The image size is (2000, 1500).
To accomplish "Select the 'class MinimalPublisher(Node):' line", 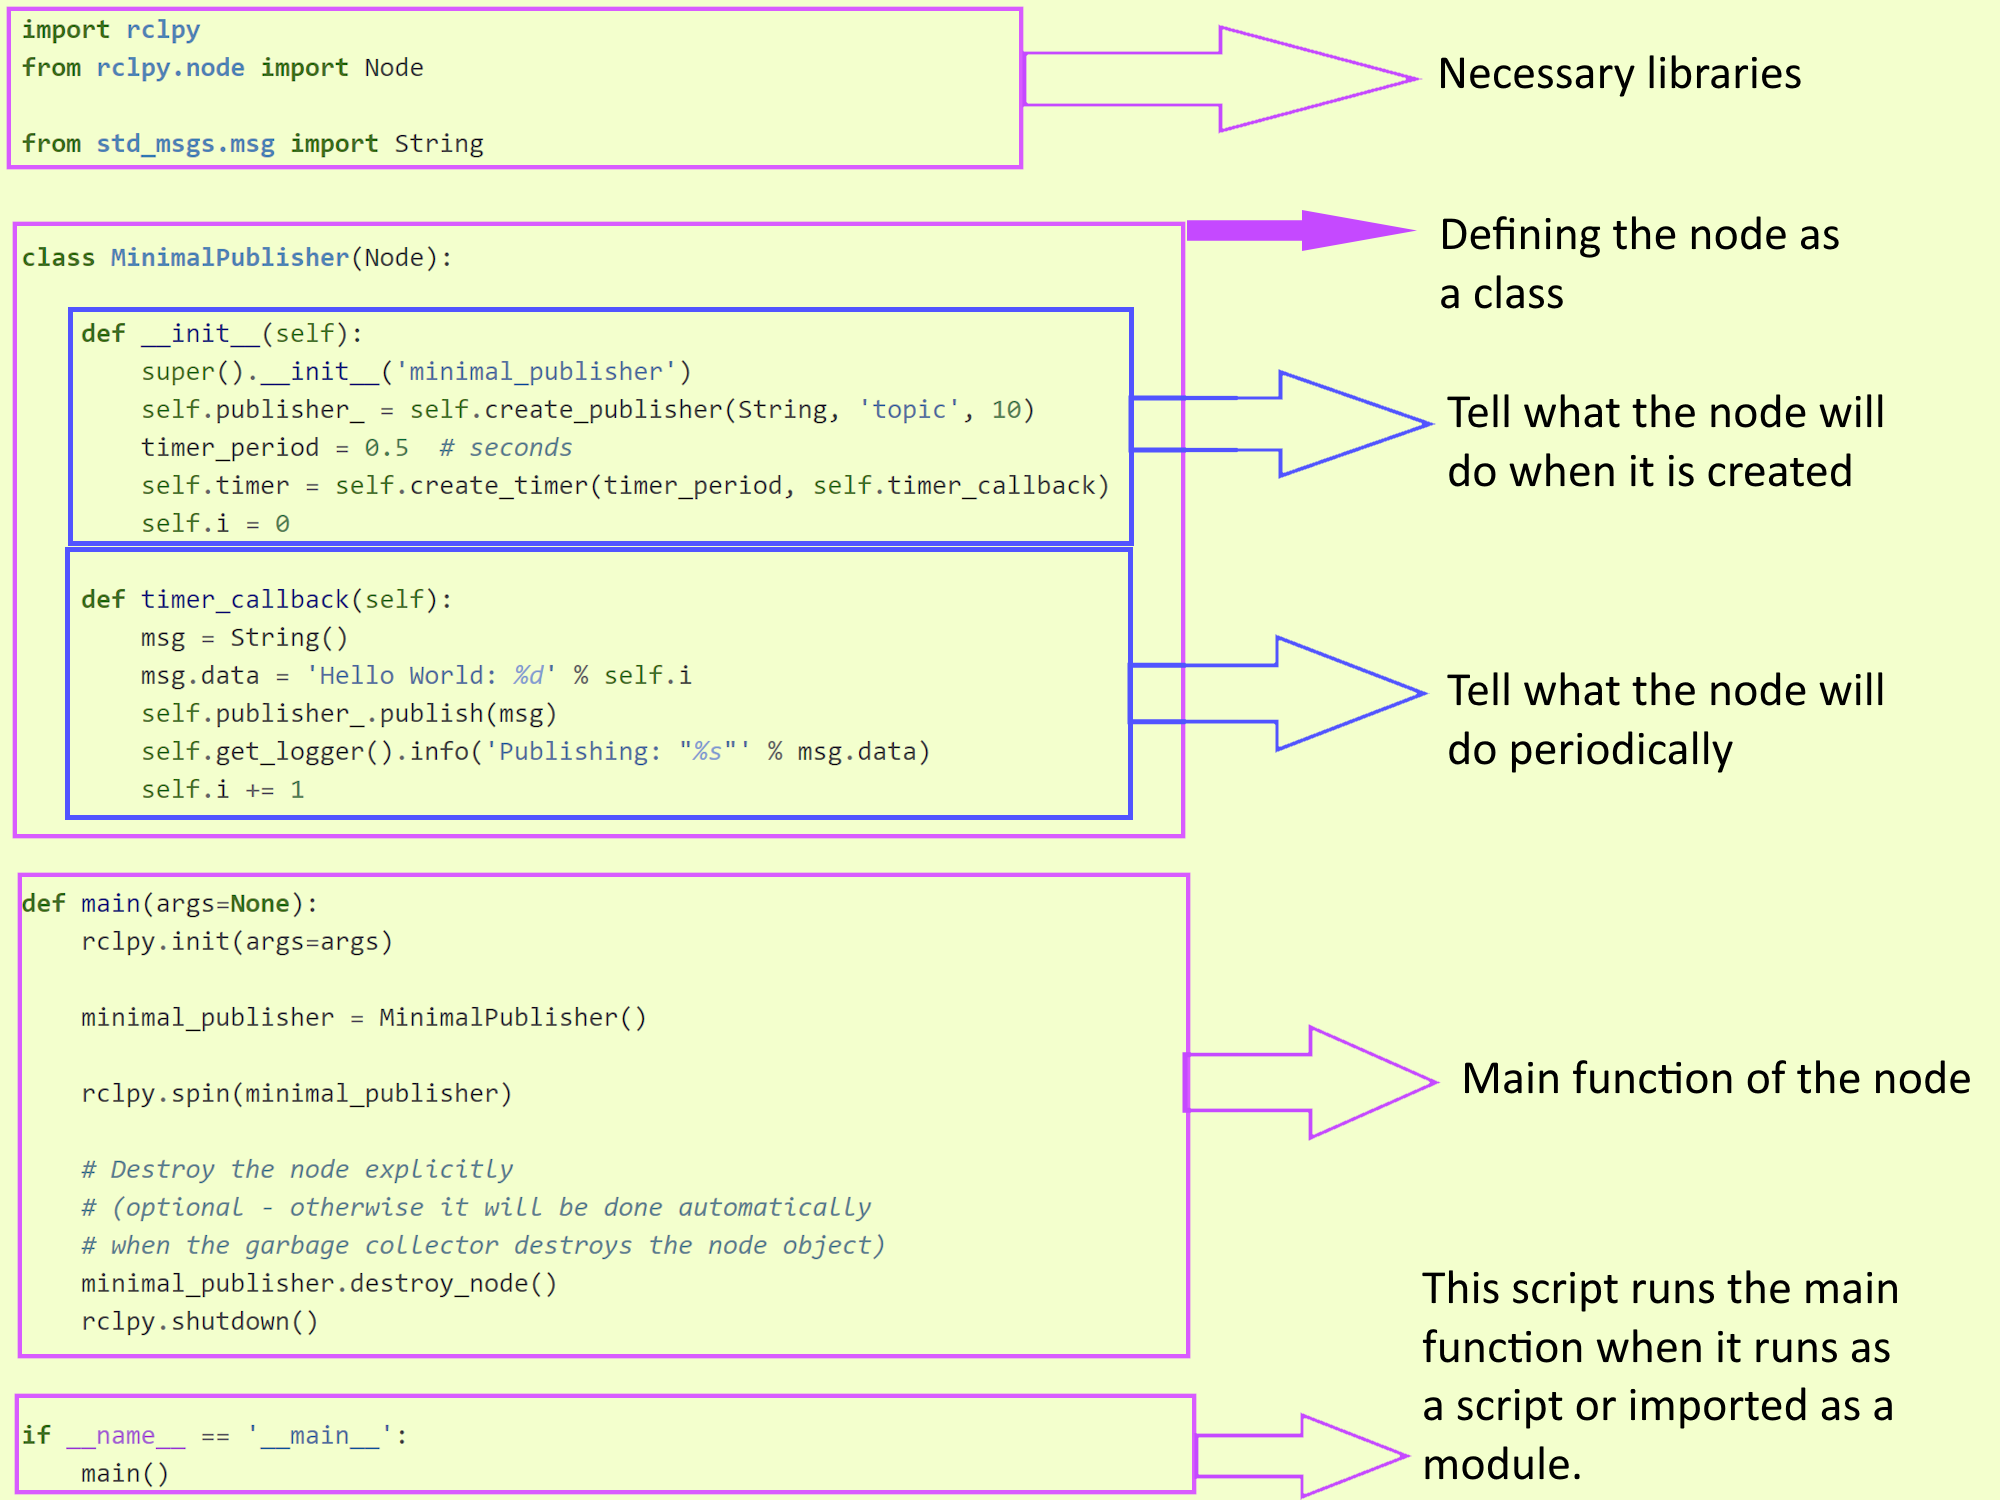I will [237, 258].
